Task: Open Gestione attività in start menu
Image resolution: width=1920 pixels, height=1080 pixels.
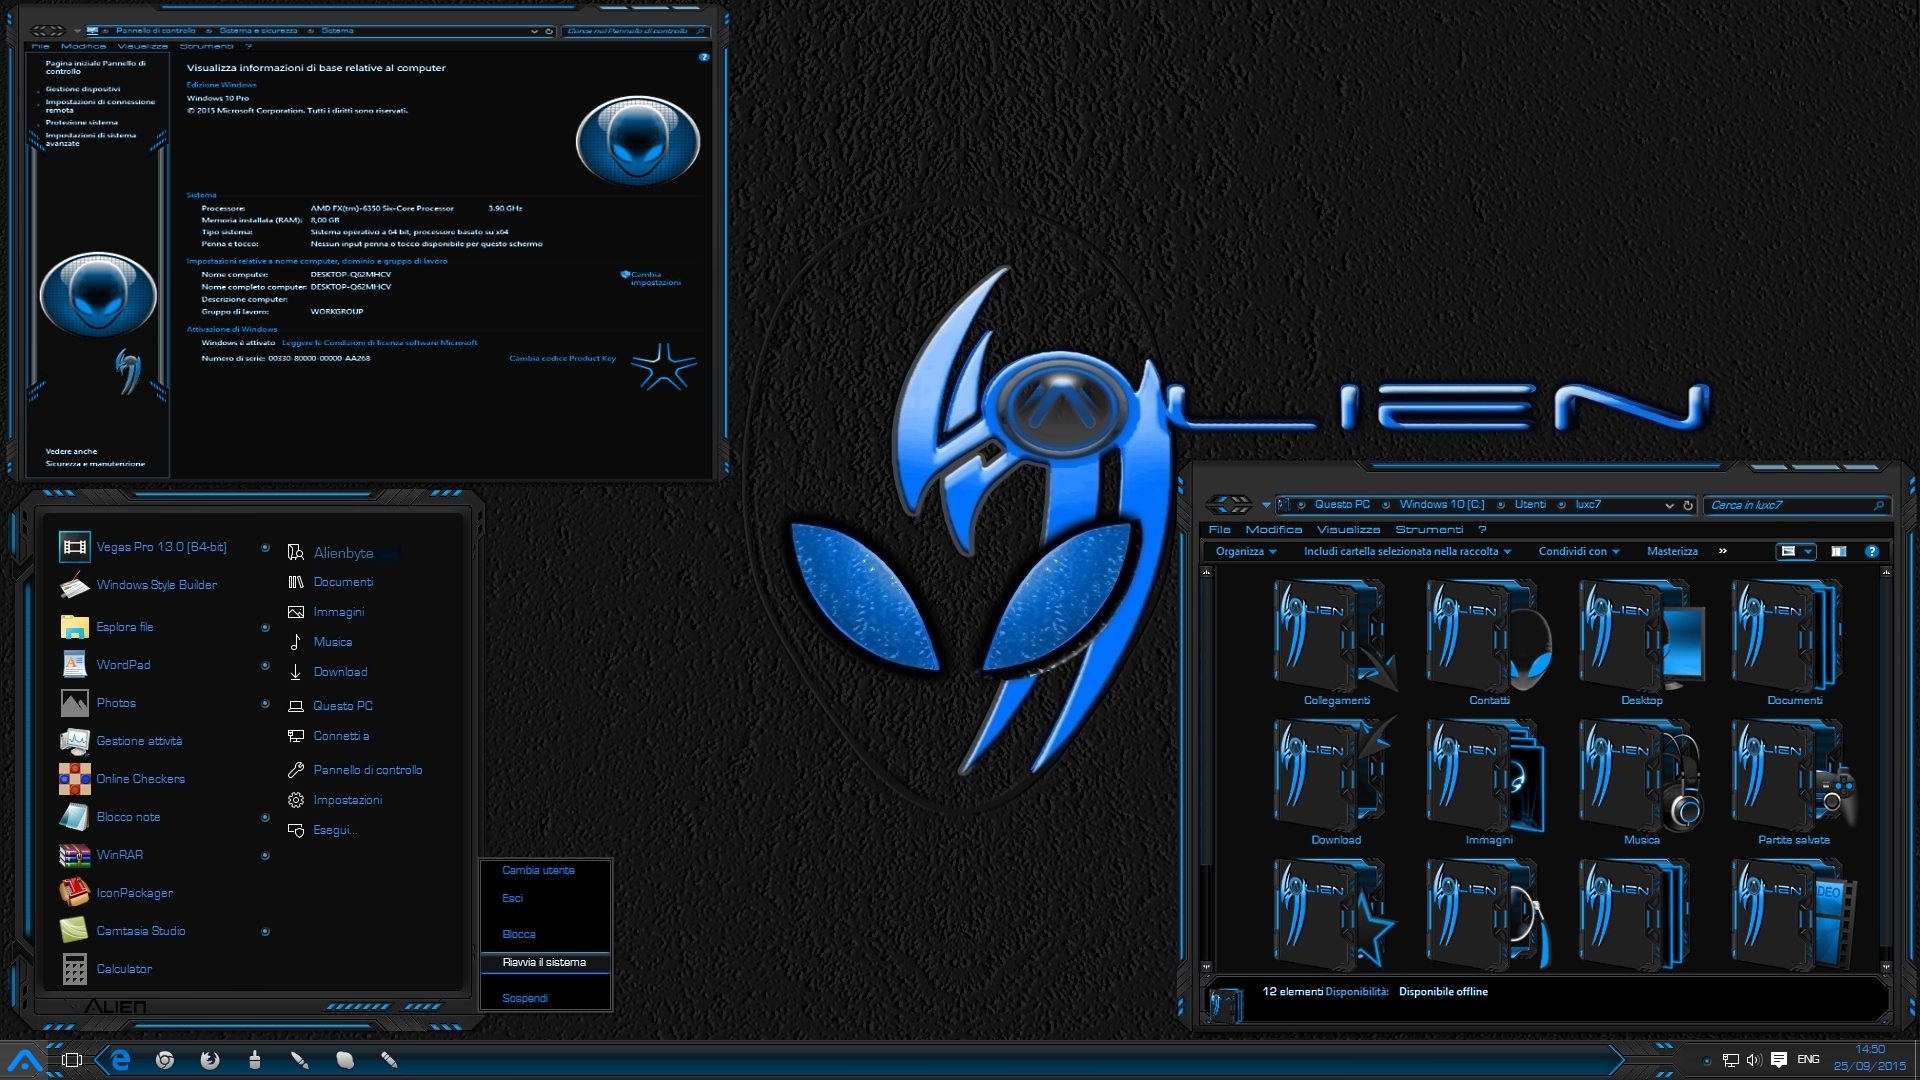Action: pos(139,741)
